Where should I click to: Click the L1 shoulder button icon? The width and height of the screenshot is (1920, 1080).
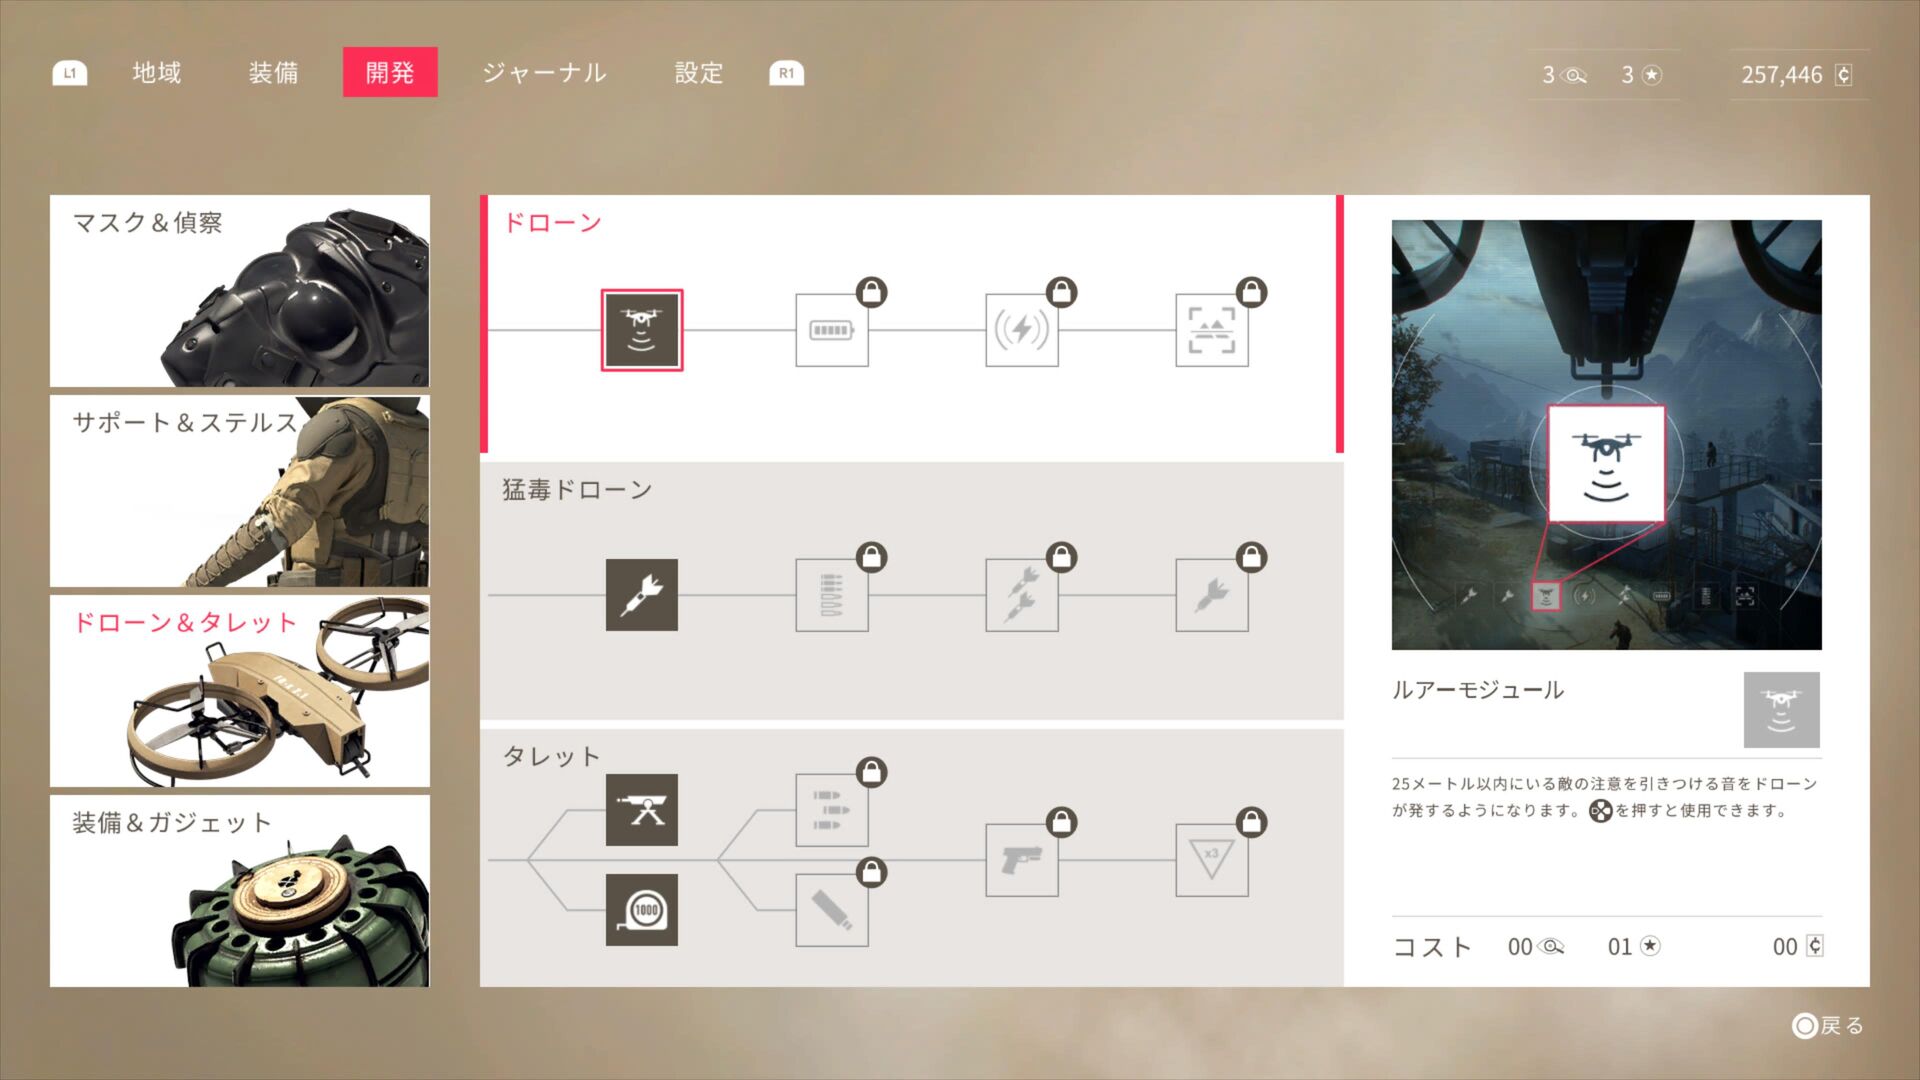click(x=70, y=73)
